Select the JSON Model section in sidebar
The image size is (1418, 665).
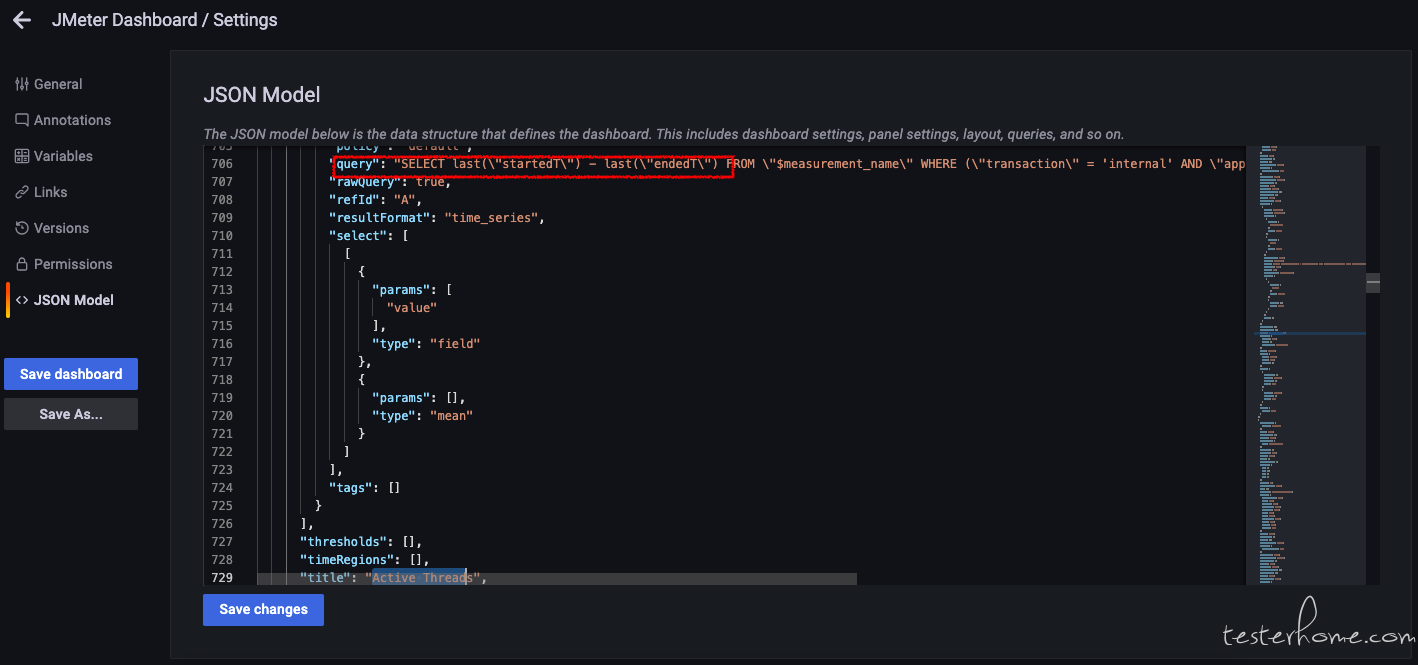(x=64, y=300)
